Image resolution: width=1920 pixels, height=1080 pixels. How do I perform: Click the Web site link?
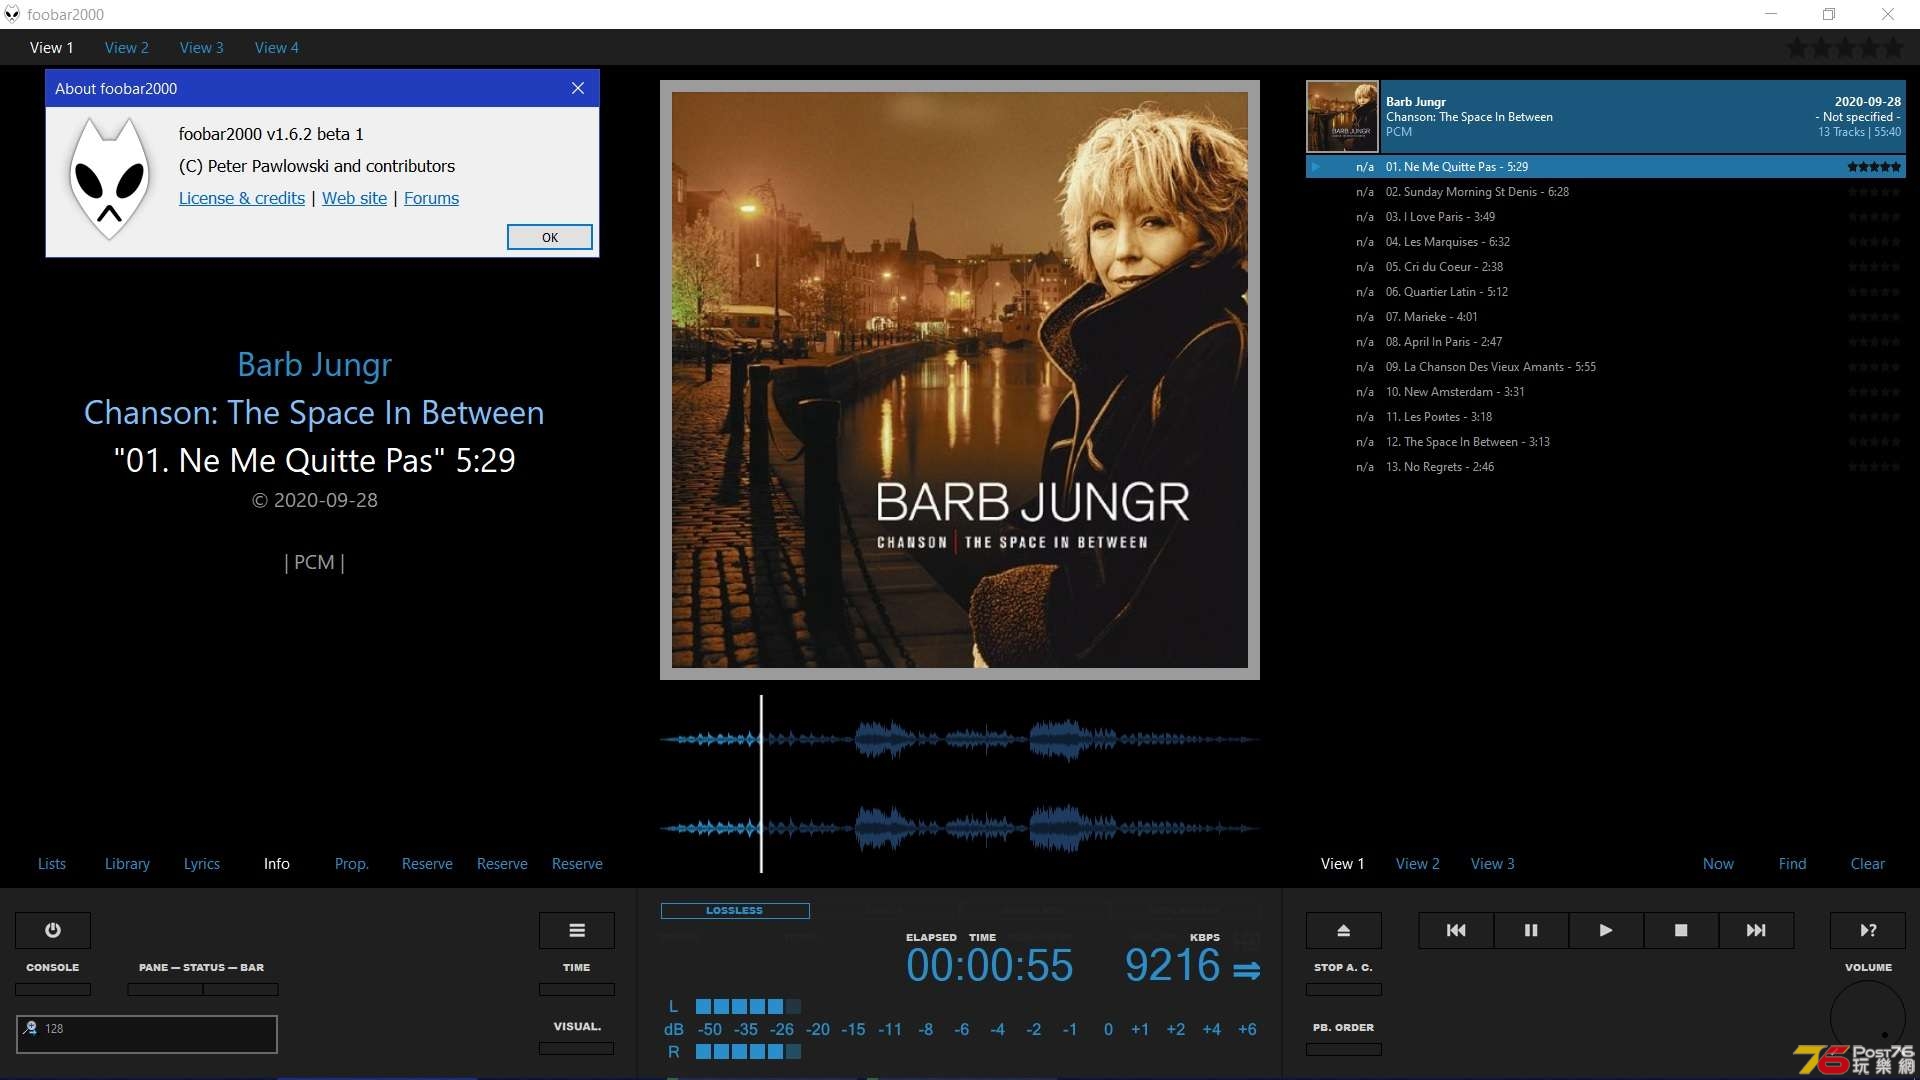(353, 198)
